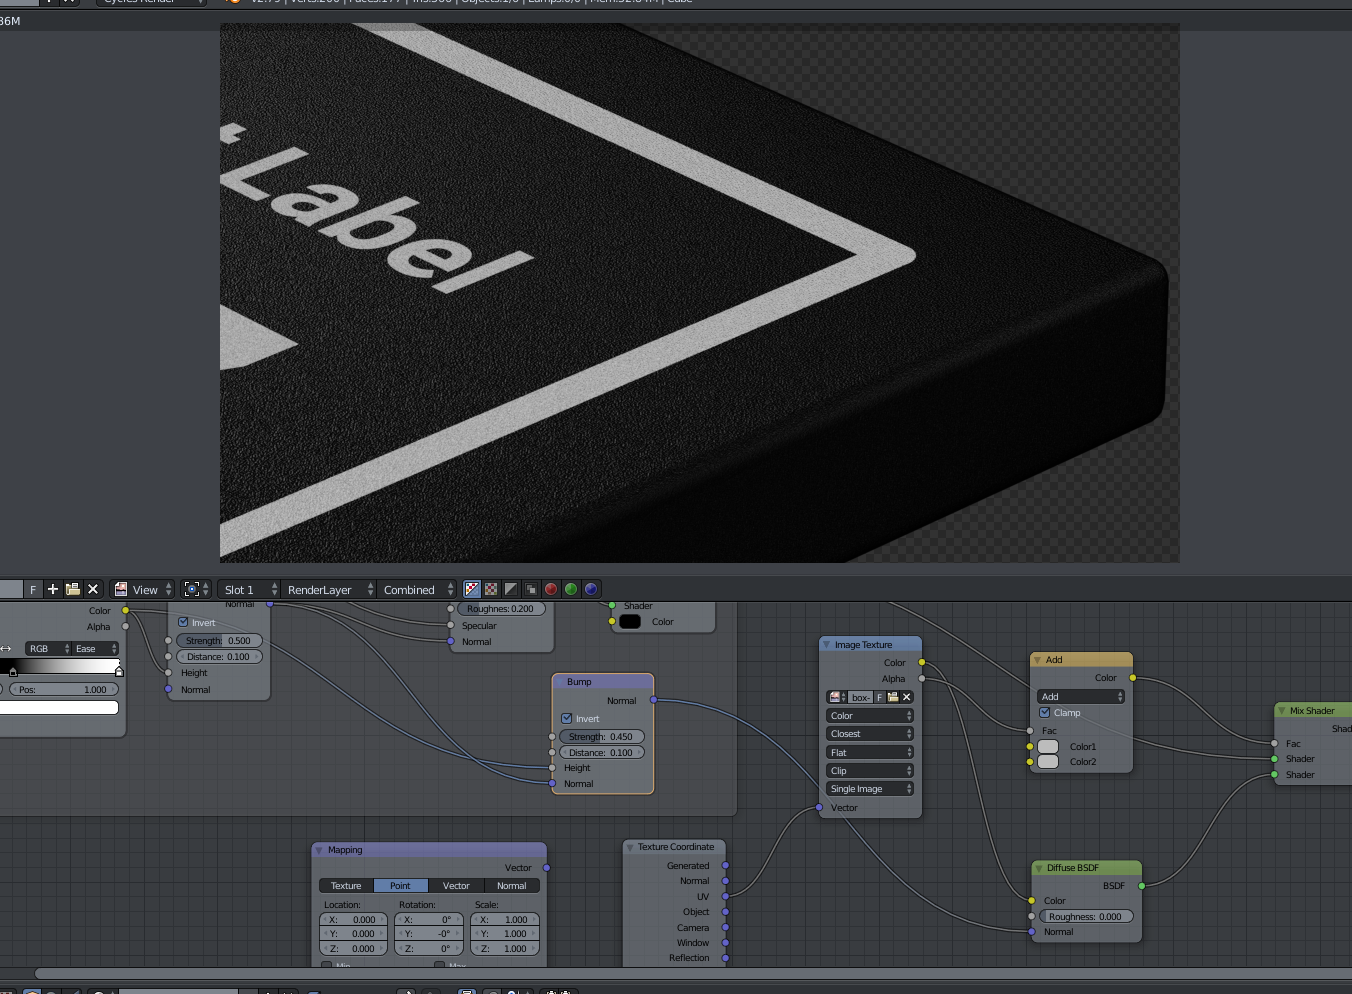1352x994 pixels.
Task: Select Vector type in Mapping node
Action: pos(456,886)
